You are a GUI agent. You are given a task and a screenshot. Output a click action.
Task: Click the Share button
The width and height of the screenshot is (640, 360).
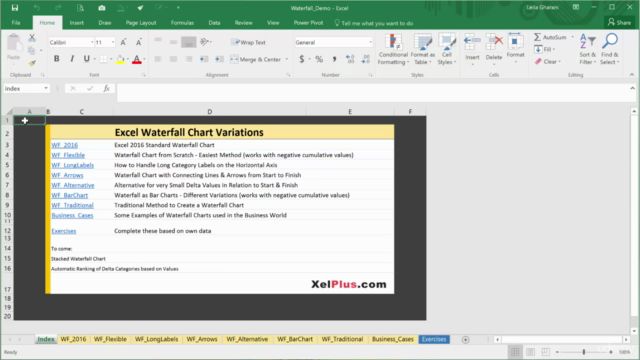[620, 22]
